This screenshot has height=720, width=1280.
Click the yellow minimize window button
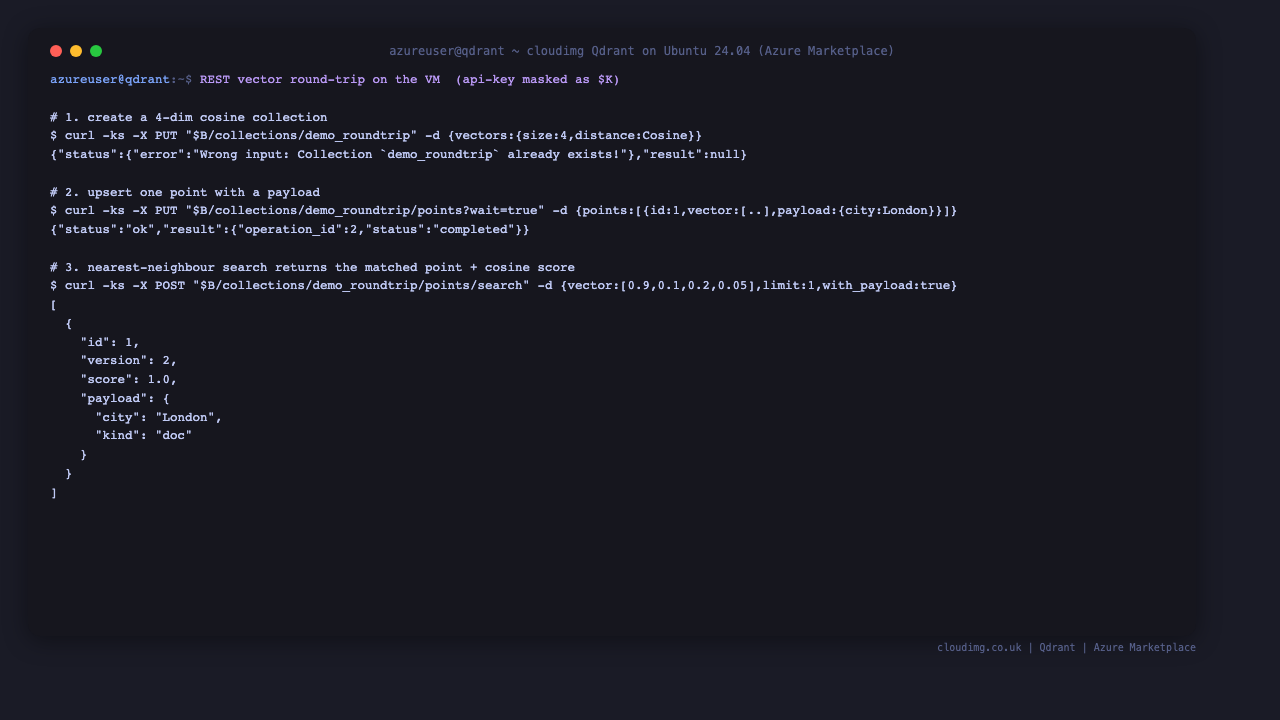[x=76, y=51]
